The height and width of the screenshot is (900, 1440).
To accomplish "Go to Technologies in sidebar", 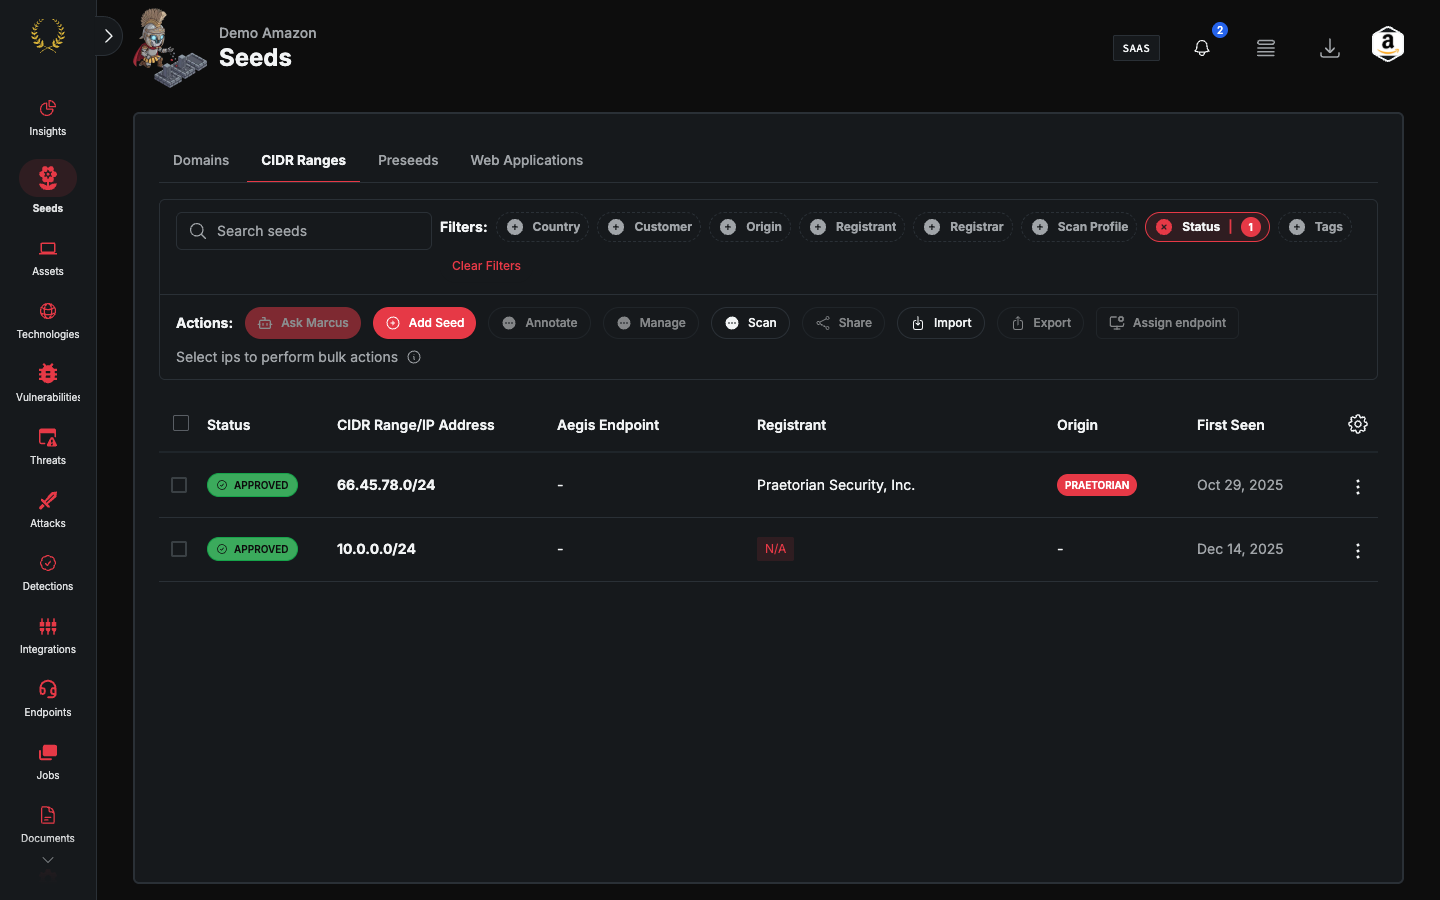I will [x=48, y=321].
